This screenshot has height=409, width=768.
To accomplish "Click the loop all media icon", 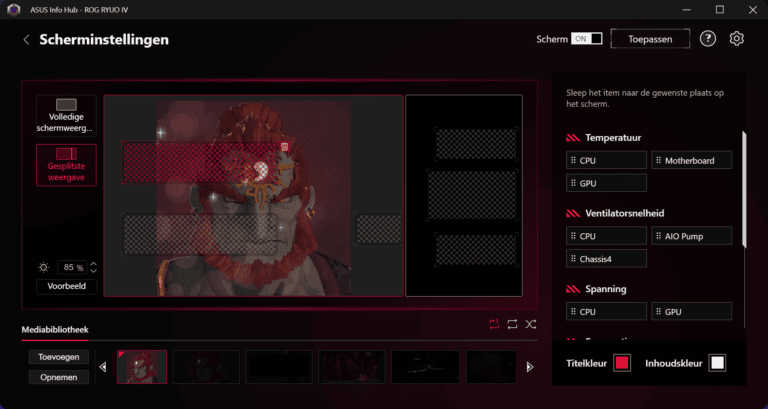I will tap(512, 324).
